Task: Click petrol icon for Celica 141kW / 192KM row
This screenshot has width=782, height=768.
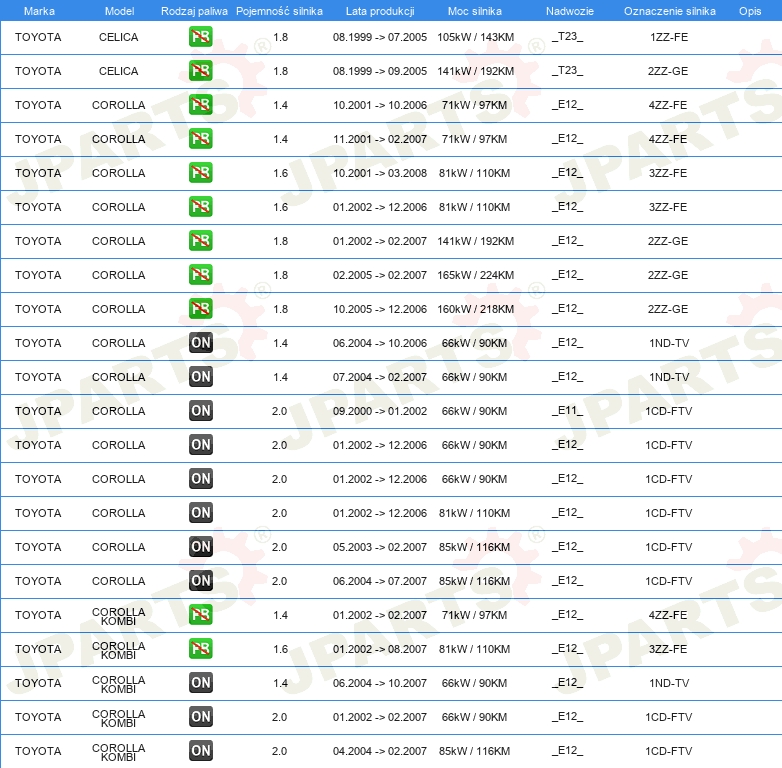Action: point(200,71)
